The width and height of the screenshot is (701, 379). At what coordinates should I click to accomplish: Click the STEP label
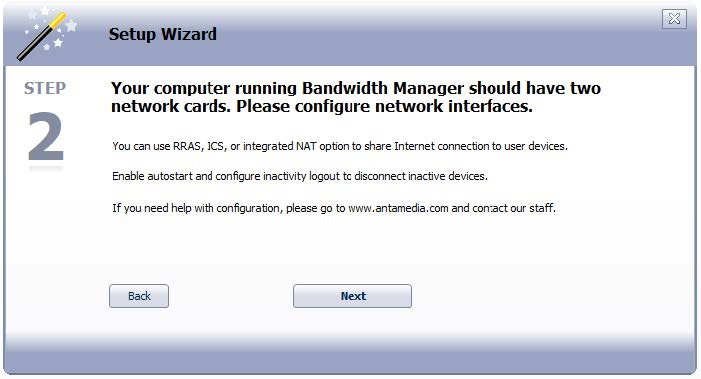tap(45, 88)
